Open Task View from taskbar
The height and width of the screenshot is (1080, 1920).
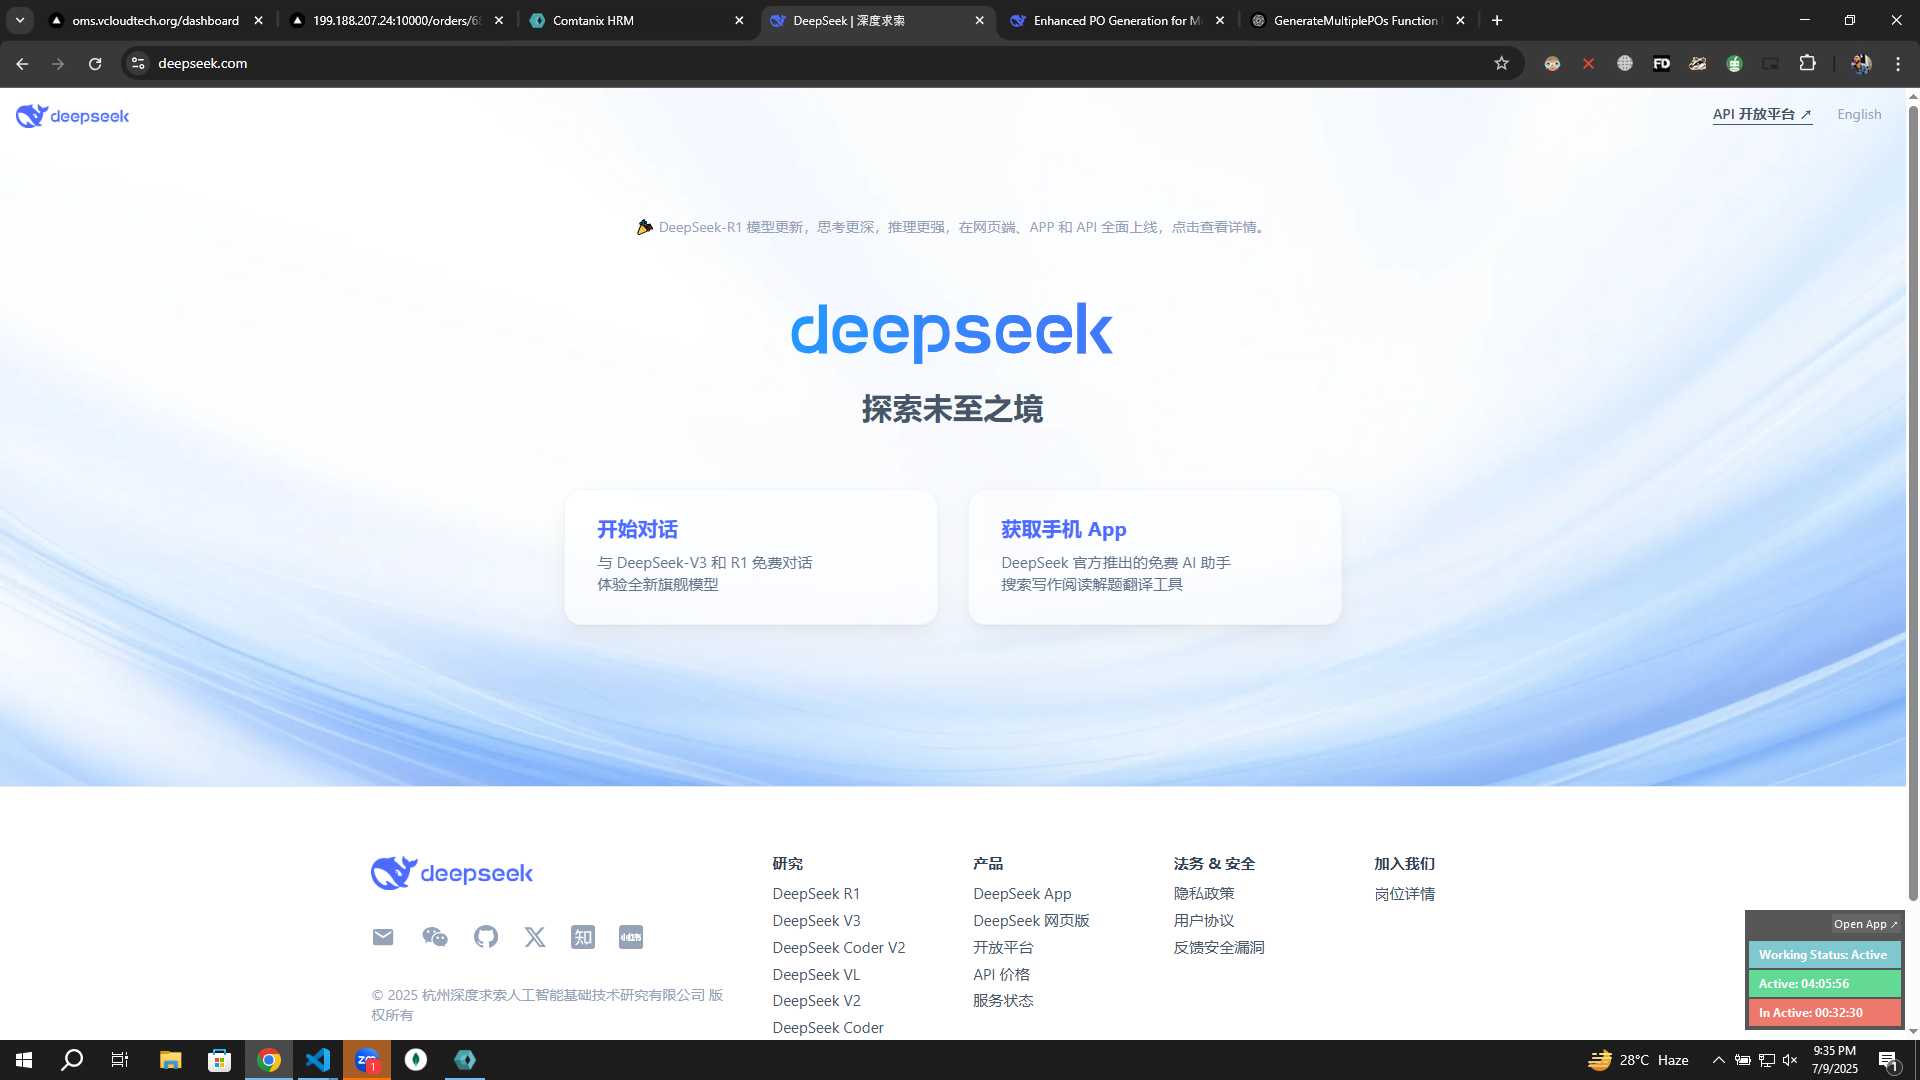[x=120, y=1060]
